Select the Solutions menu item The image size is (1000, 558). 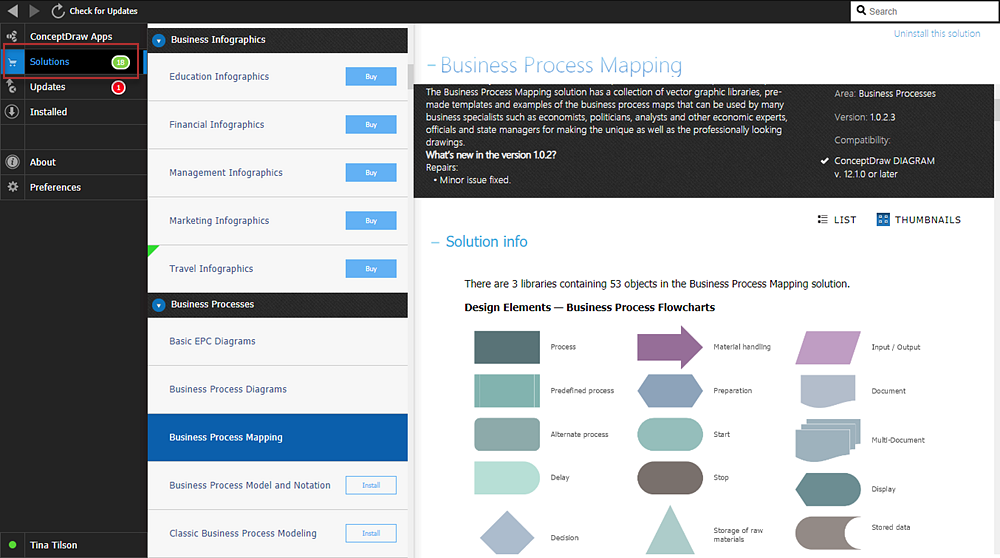(x=71, y=62)
